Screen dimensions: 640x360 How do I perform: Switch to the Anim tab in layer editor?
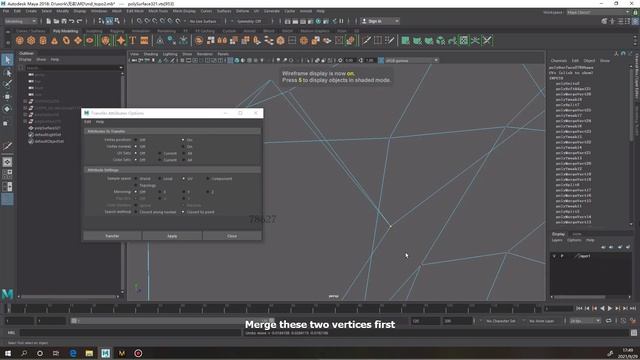pyautogui.click(x=577, y=234)
